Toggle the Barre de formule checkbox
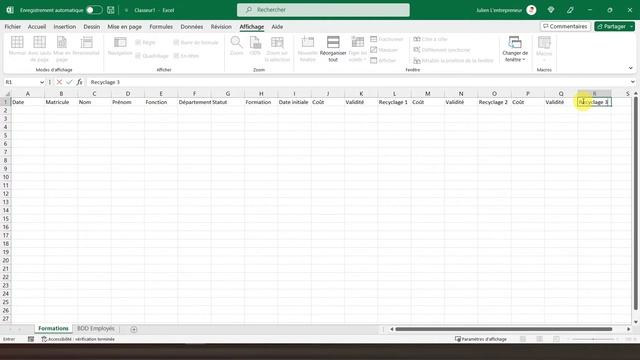This screenshot has width=640, height=360. [176, 42]
